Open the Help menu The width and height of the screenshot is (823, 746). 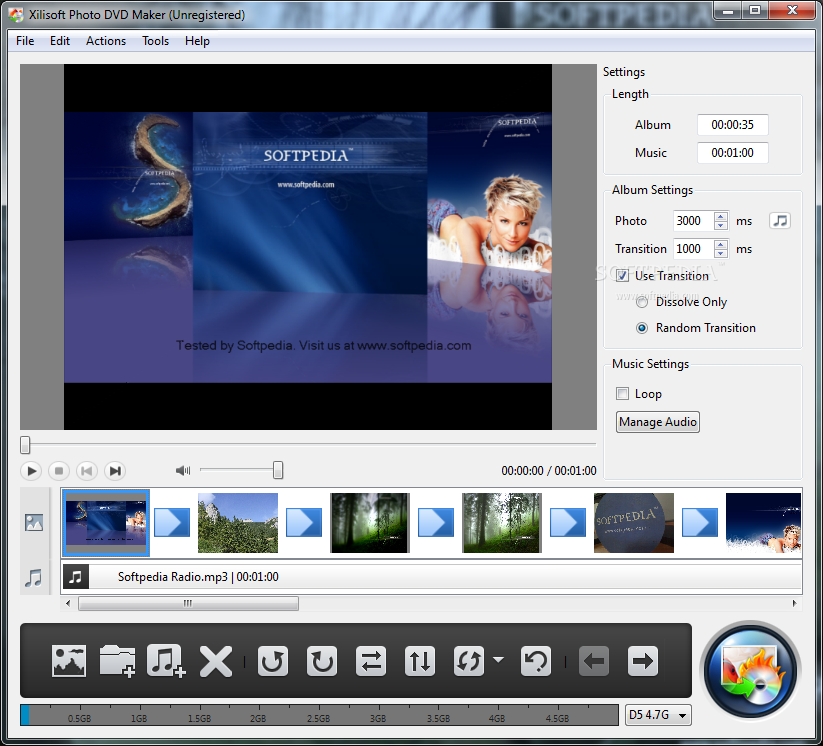(x=197, y=41)
